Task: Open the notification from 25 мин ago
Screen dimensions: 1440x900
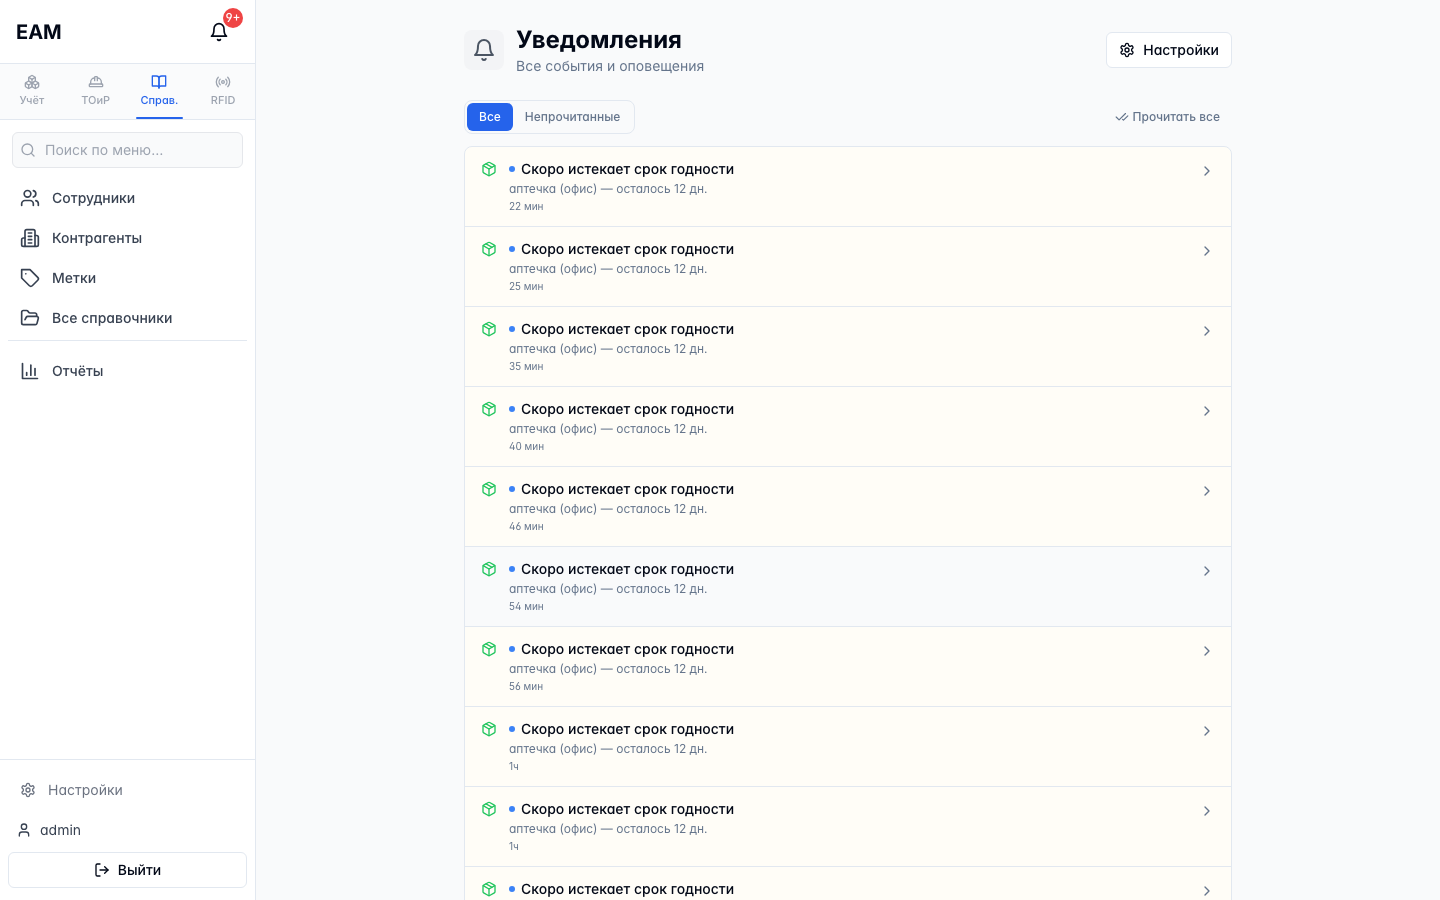Action: coord(848,267)
